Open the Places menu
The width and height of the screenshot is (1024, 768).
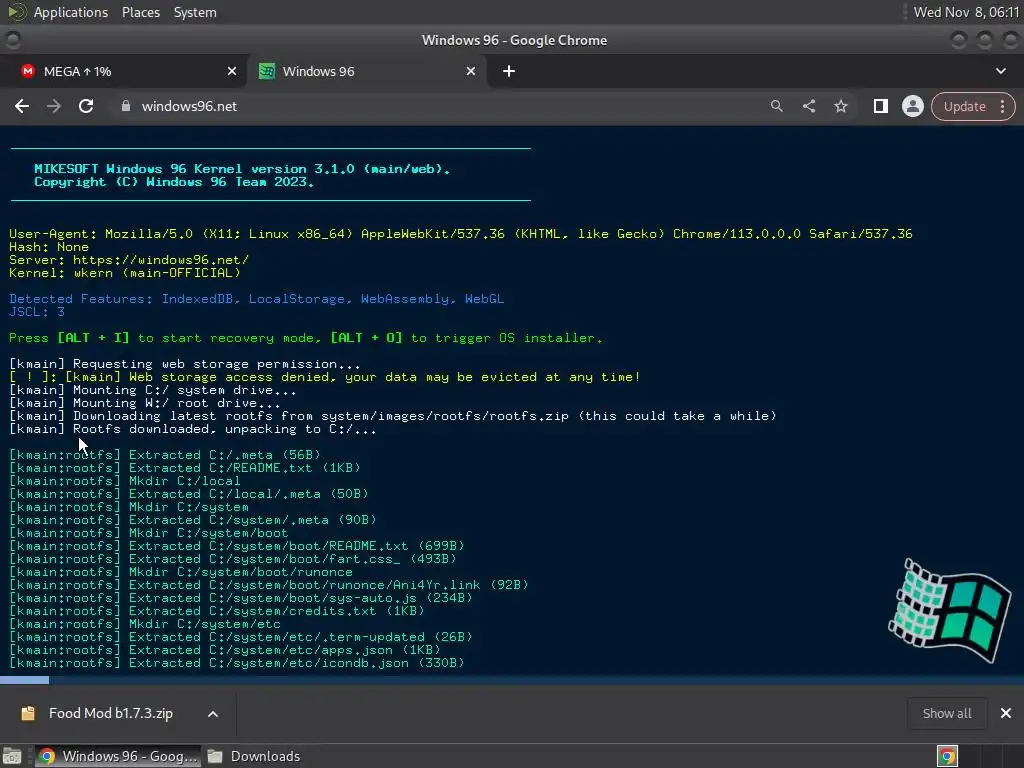click(141, 12)
